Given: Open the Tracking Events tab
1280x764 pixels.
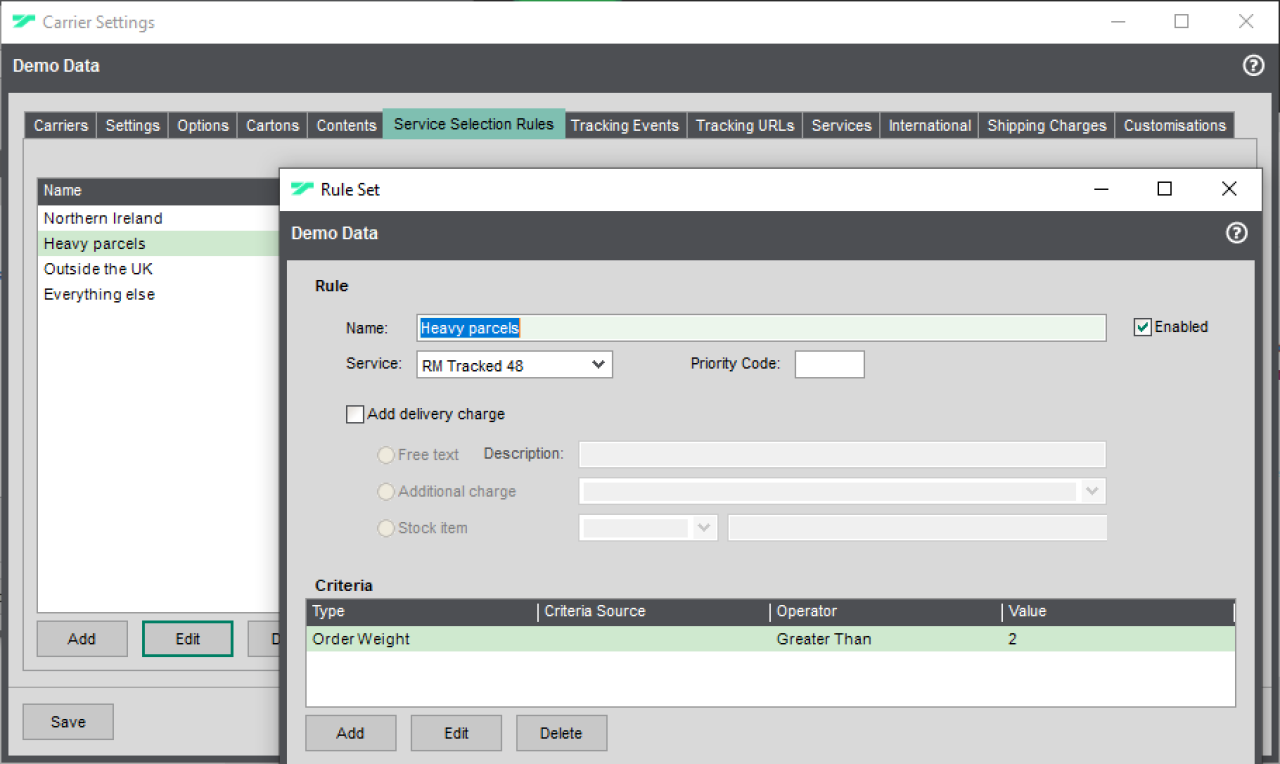Looking at the screenshot, I should click(625, 125).
